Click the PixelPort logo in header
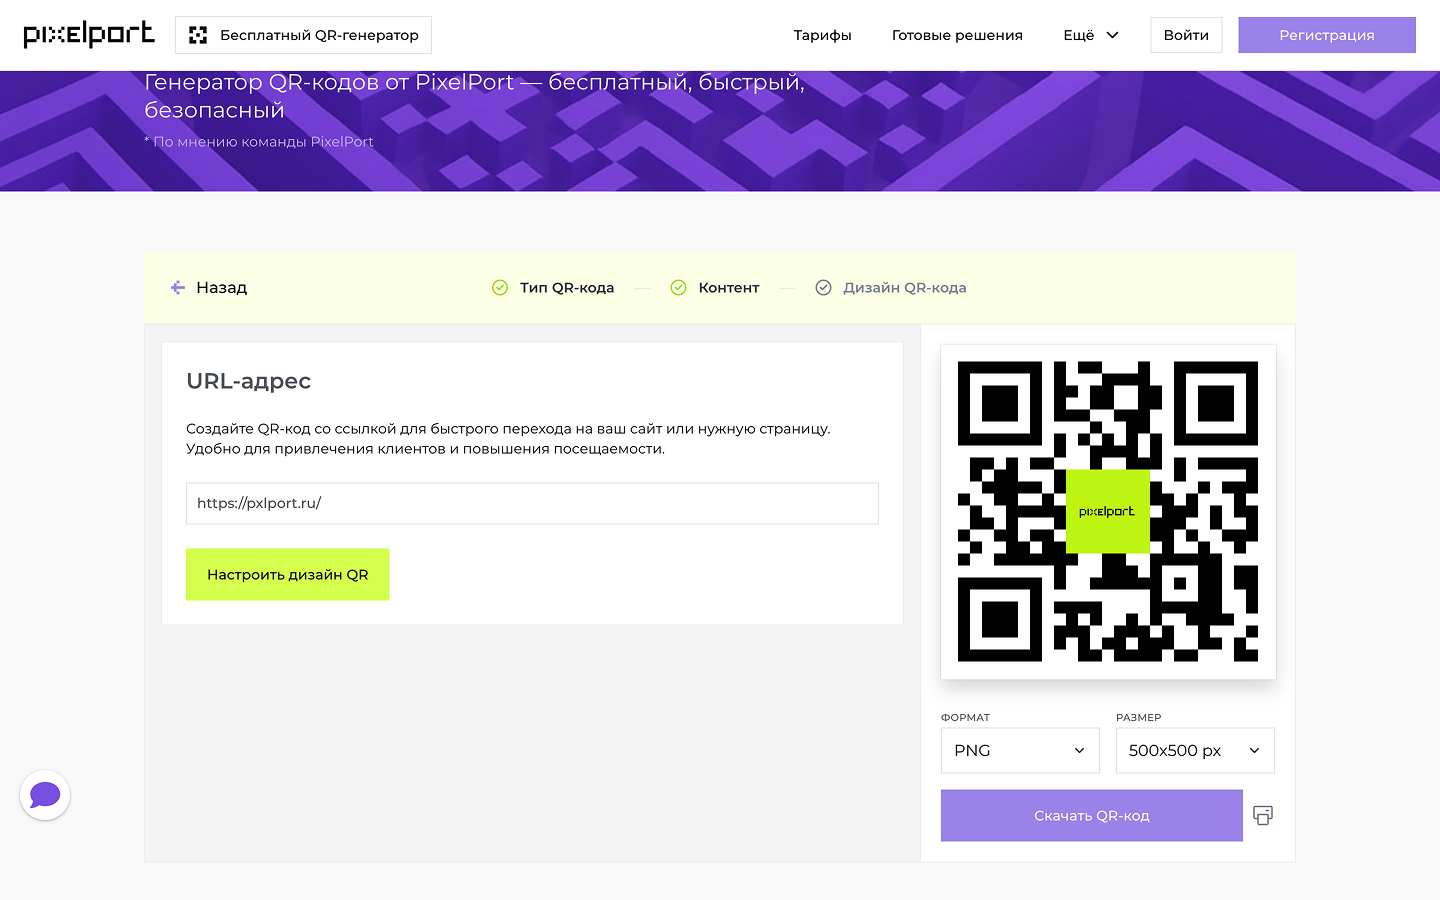The image size is (1440, 900). (89, 34)
